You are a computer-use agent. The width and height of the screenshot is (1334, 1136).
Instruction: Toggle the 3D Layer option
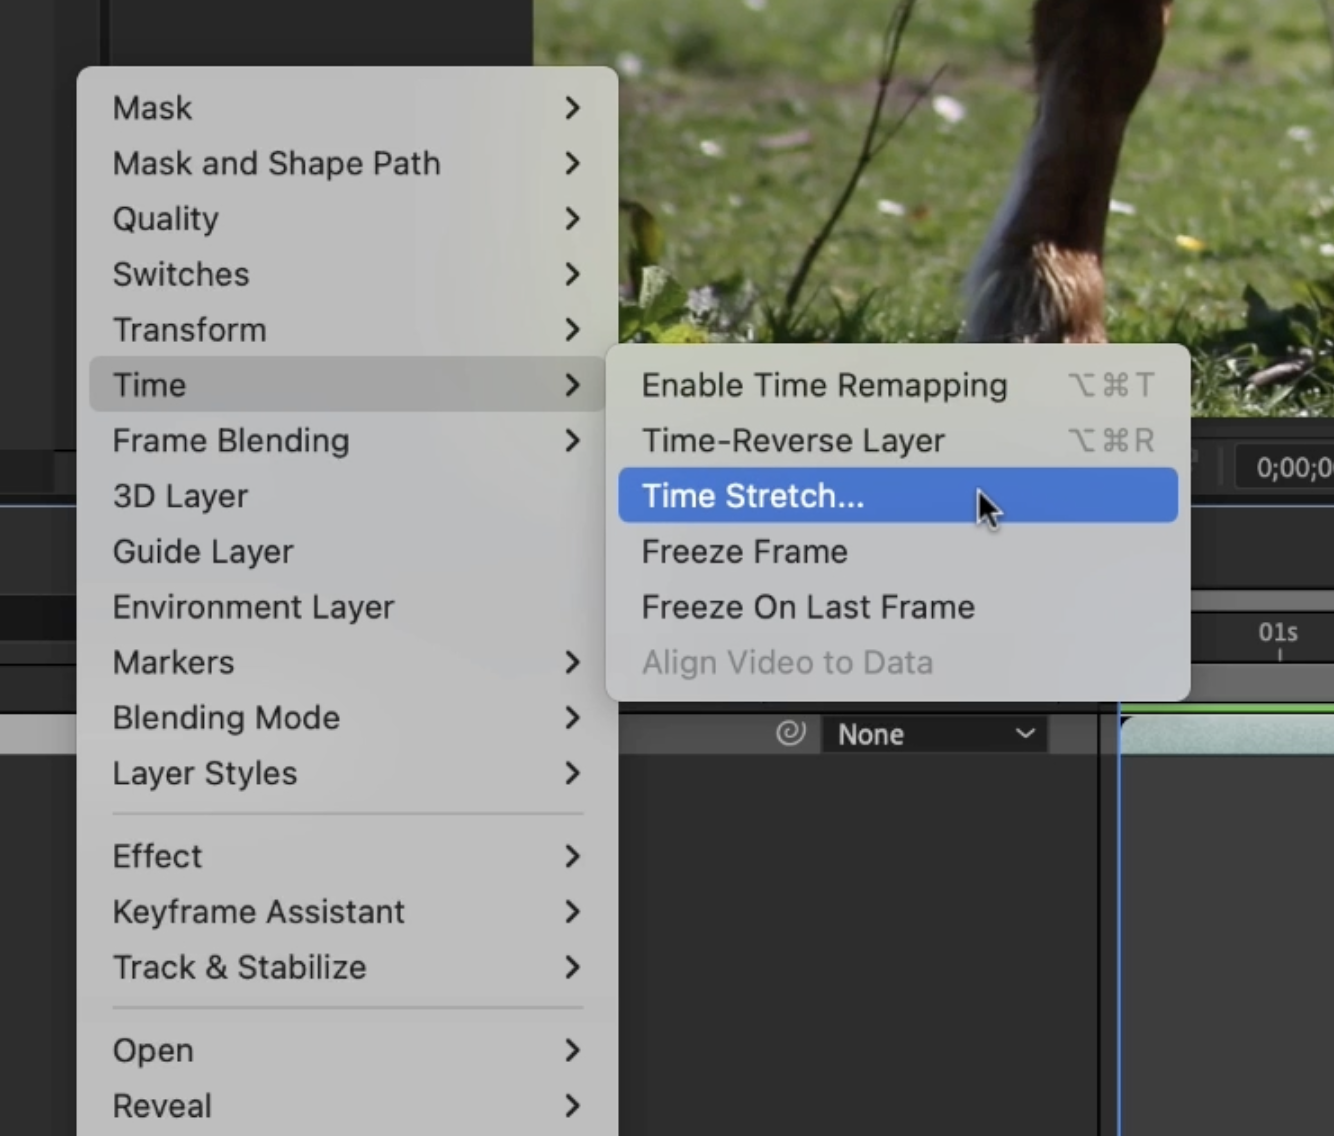347,496
